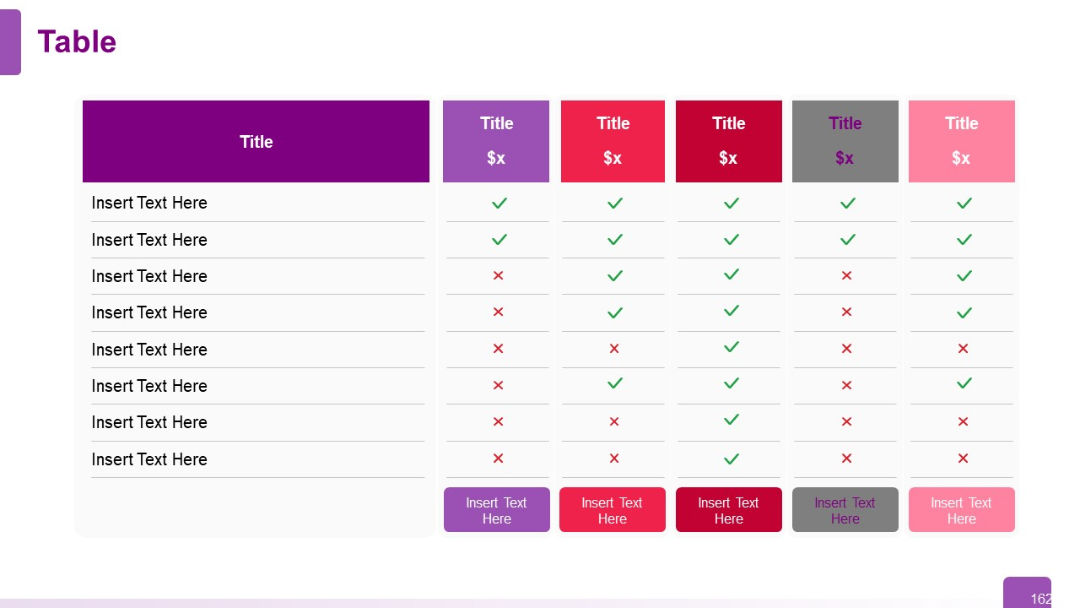Select the bright red column checkmark, sixth row

615,384
